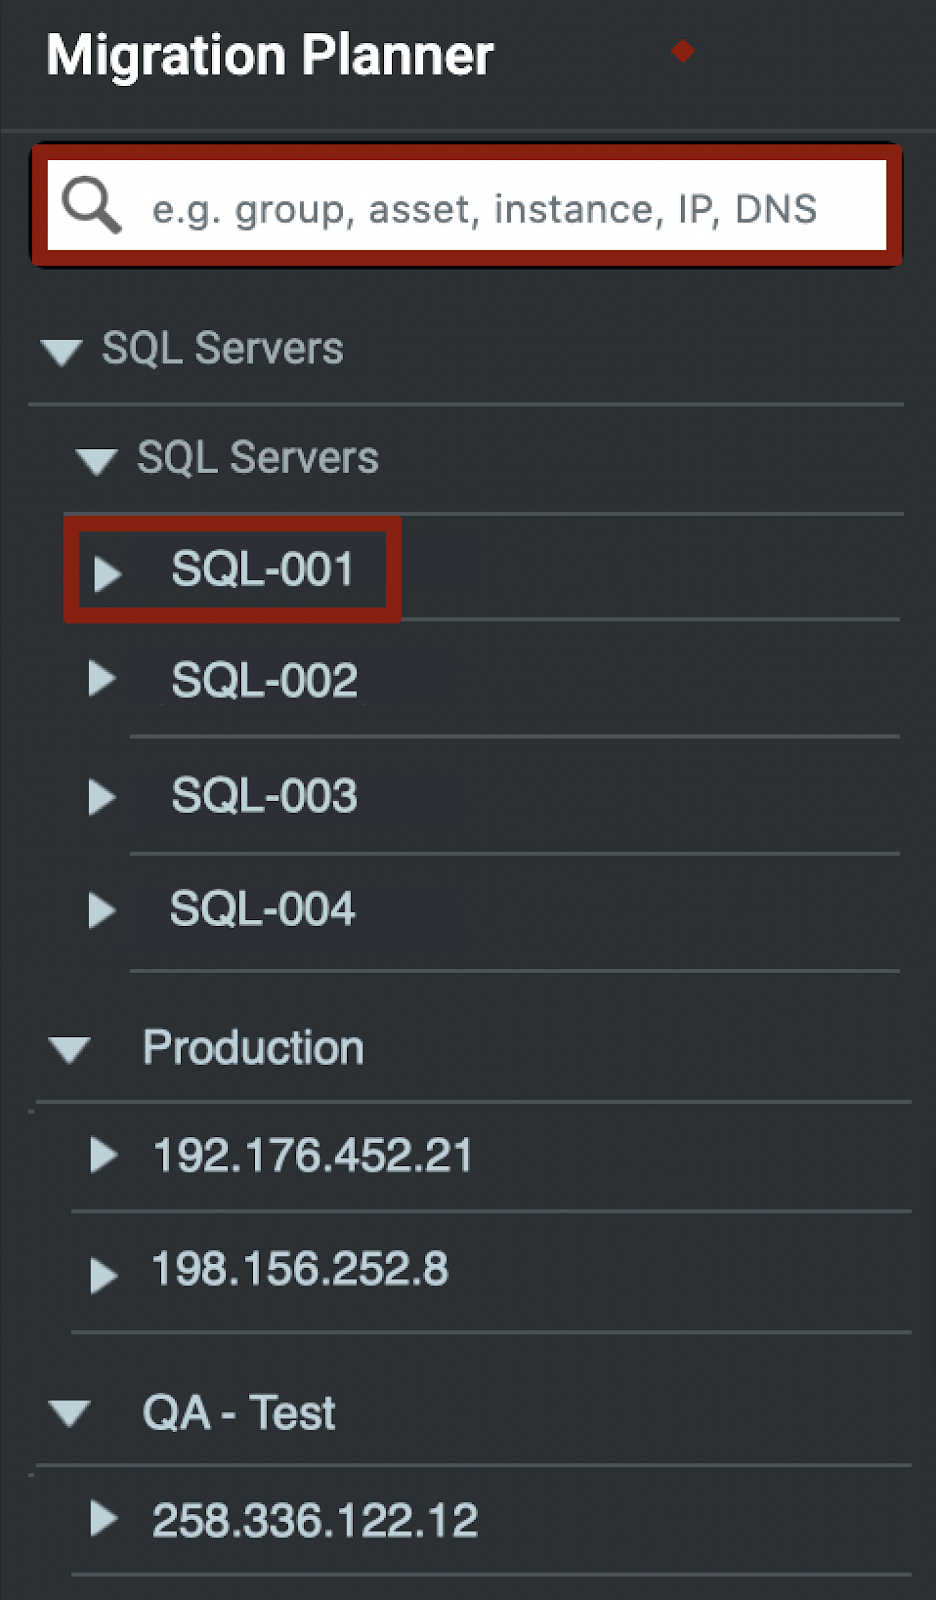Image resolution: width=936 pixels, height=1600 pixels.
Task: Expand the 258.336.122.12 node arrow
Action: coord(103,1519)
